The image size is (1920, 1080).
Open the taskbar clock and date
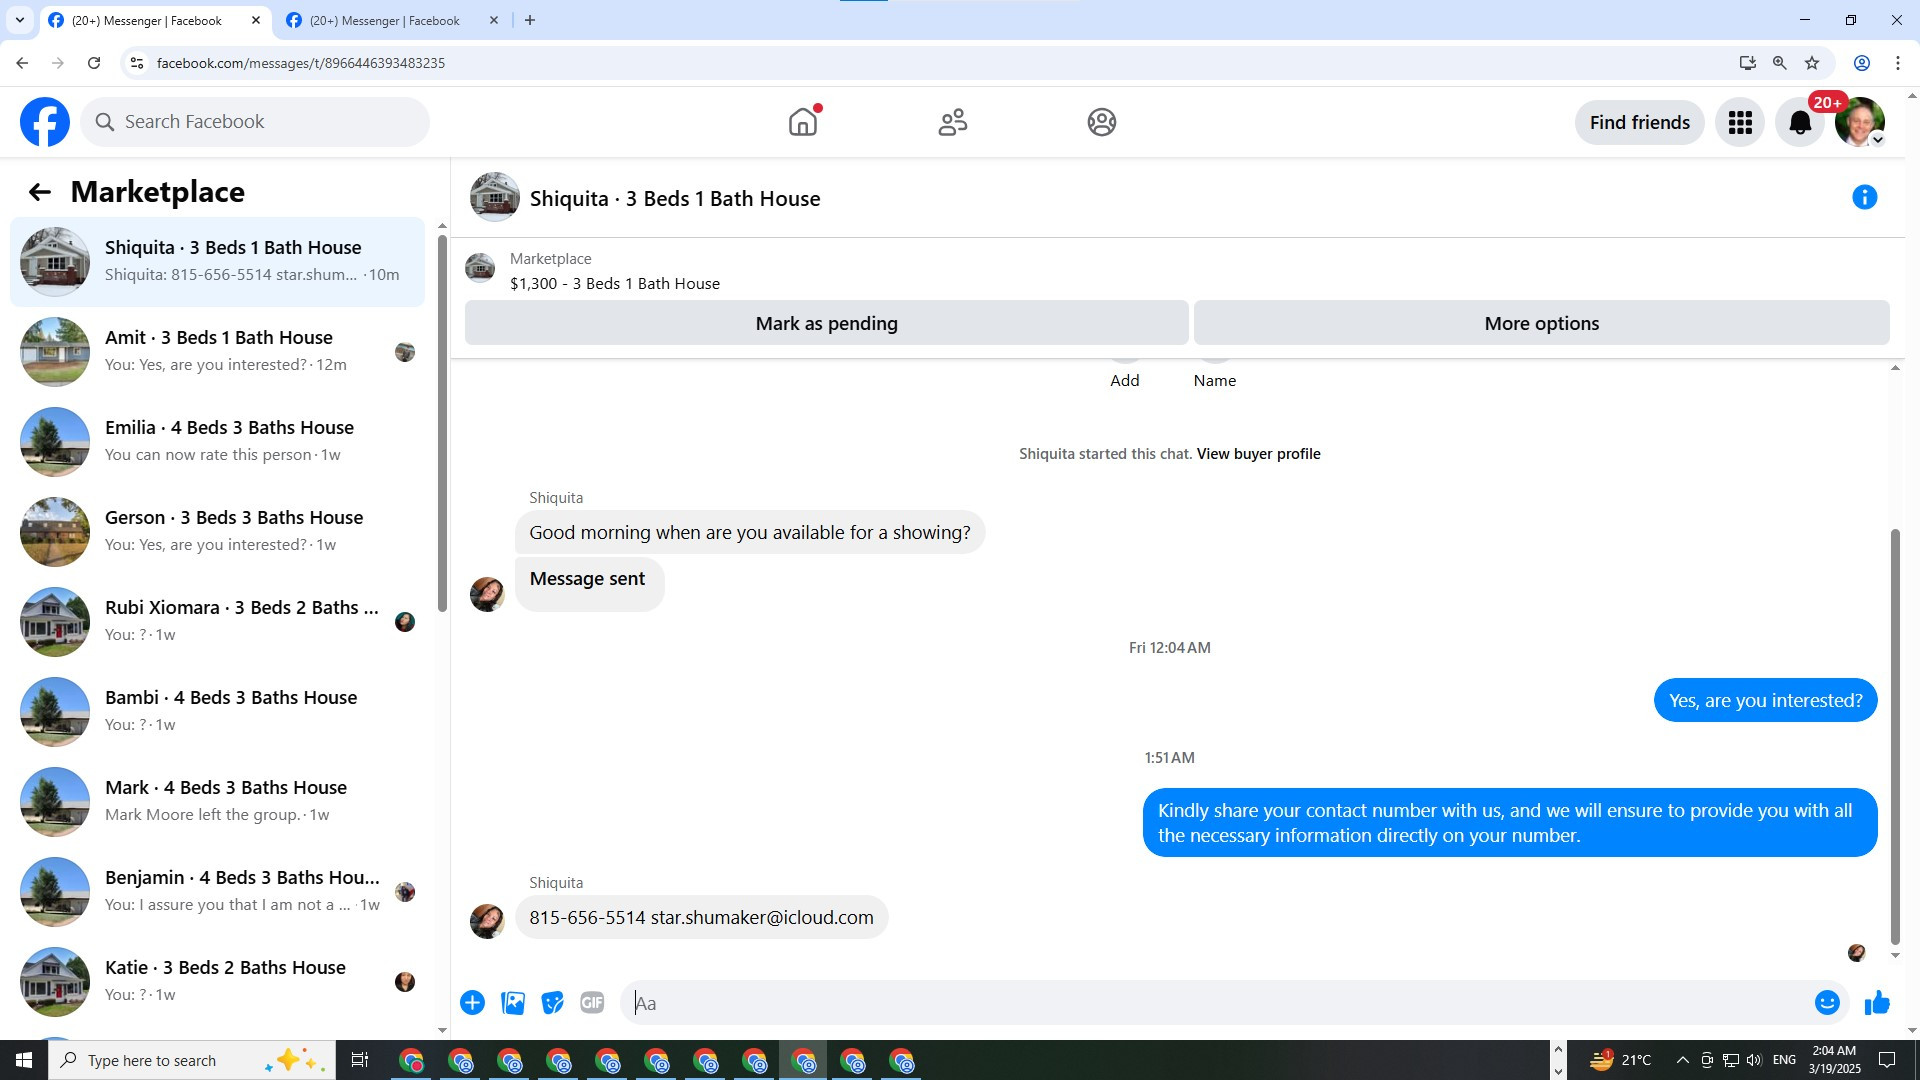click(1835, 1060)
